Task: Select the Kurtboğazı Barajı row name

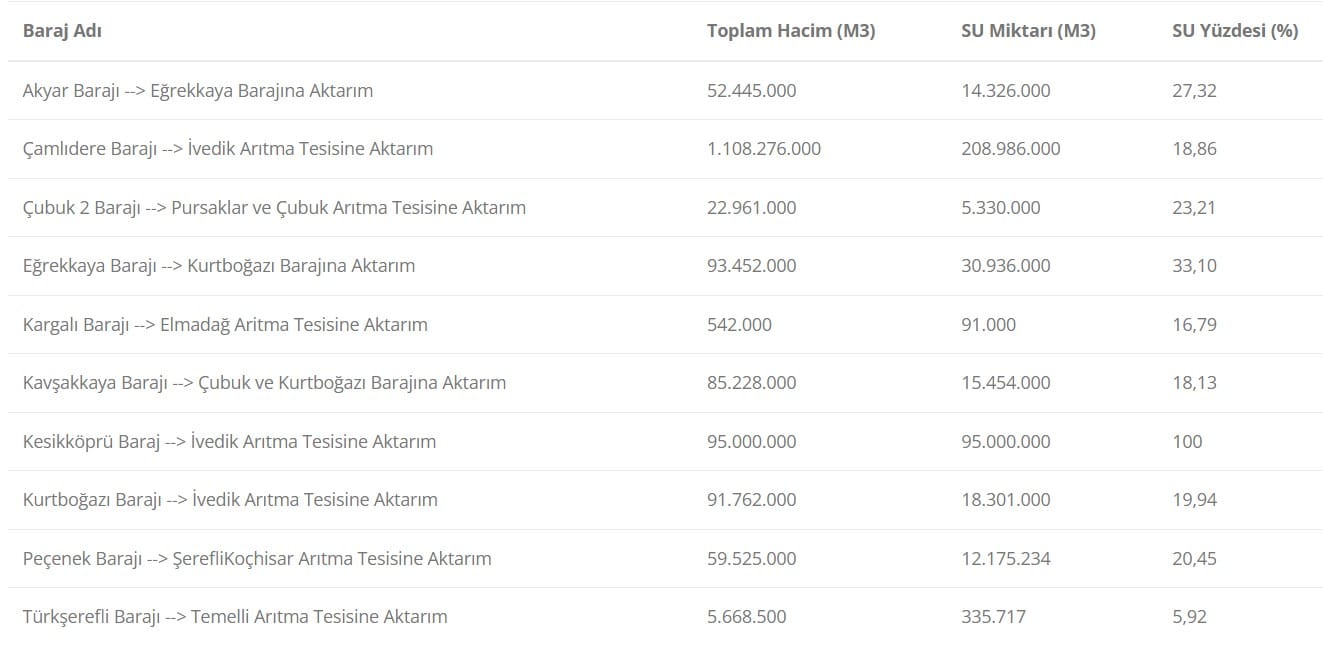Action: click(x=230, y=500)
